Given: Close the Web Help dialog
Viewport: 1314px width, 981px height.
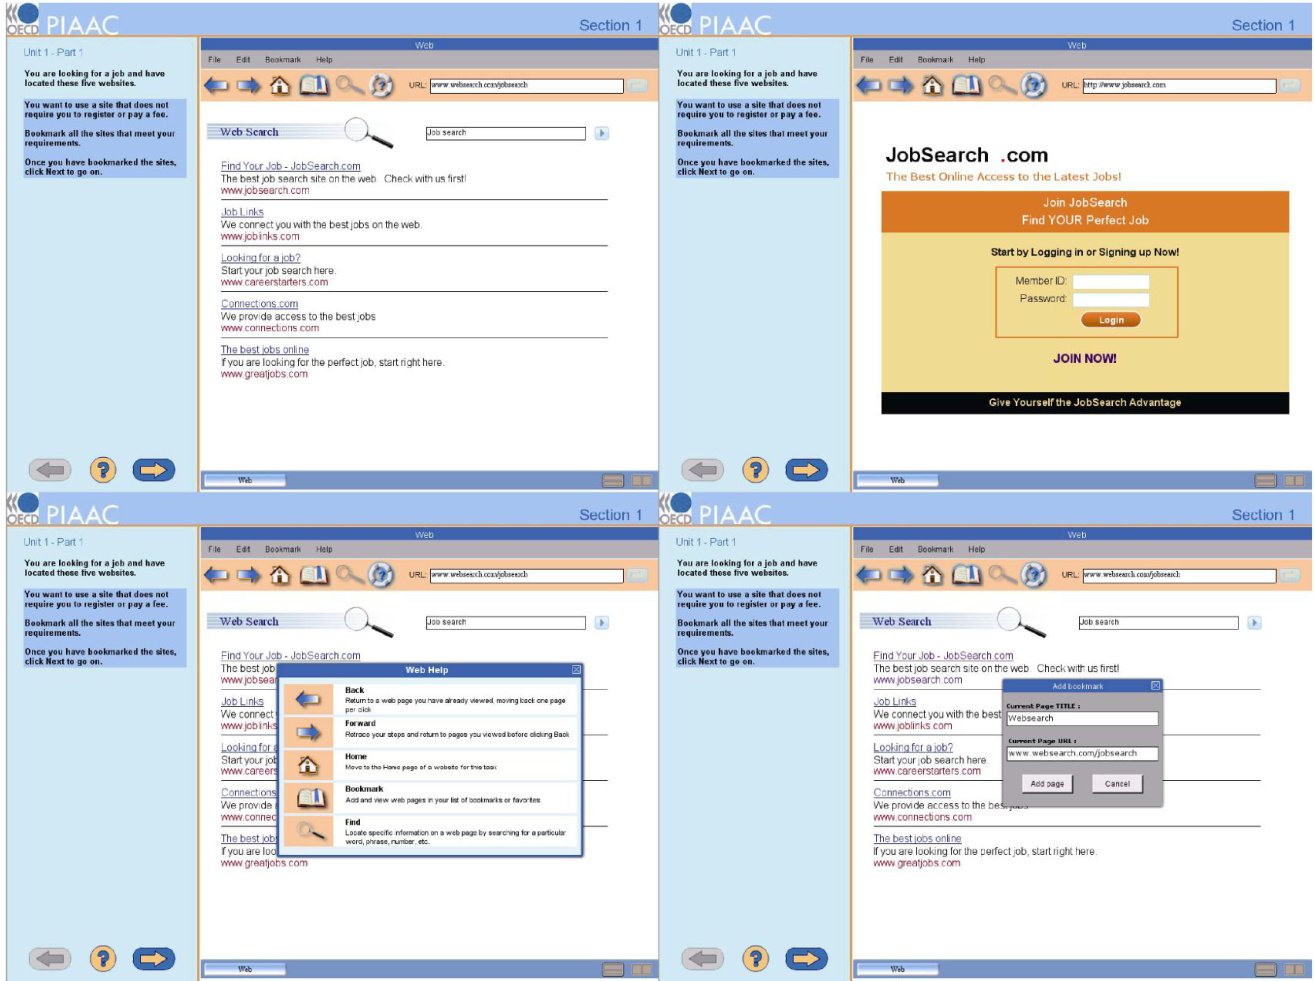Looking at the screenshot, I should [x=576, y=670].
